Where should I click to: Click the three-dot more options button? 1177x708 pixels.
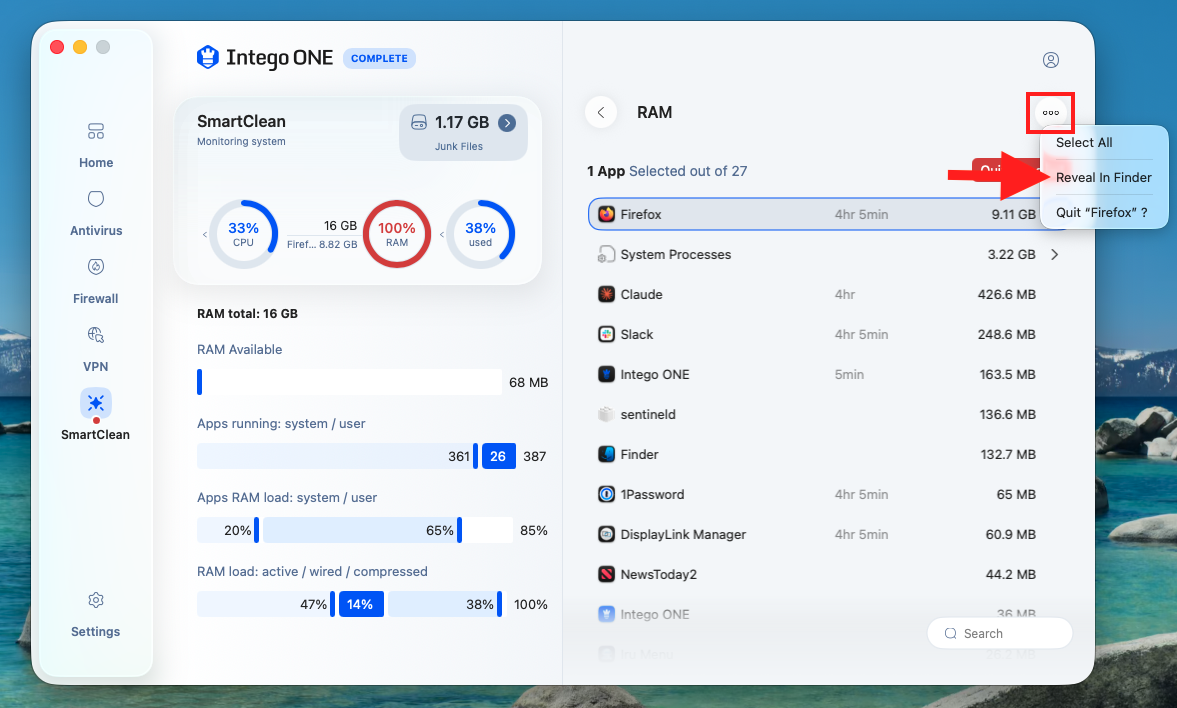pyautogui.click(x=1050, y=113)
